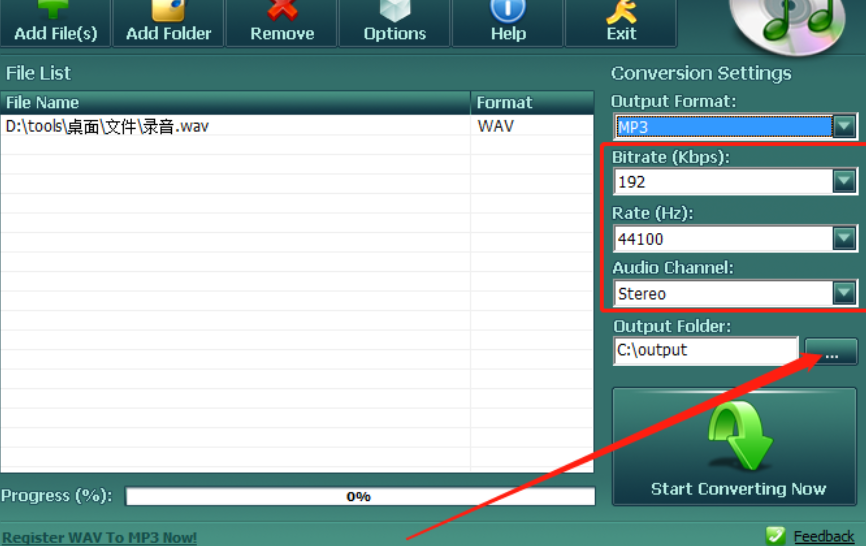
Task: Click the browse "..." output folder button
Action: [831, 351]
